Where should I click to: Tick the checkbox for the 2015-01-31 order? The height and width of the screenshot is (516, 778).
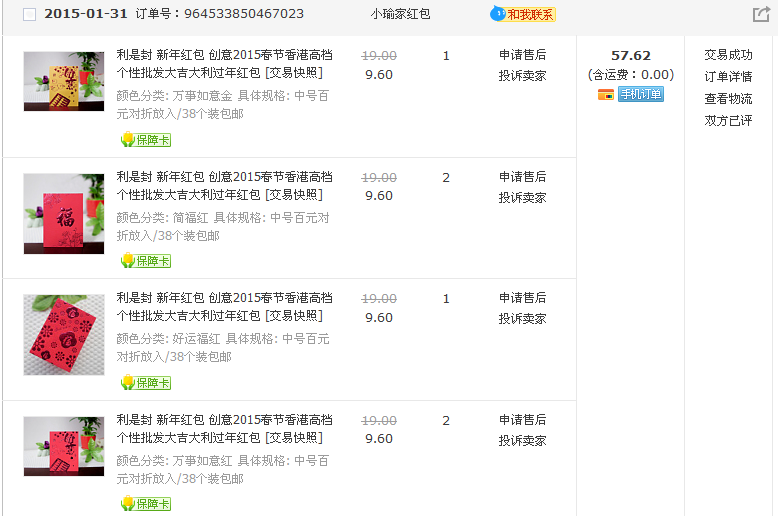pos(29,15)
